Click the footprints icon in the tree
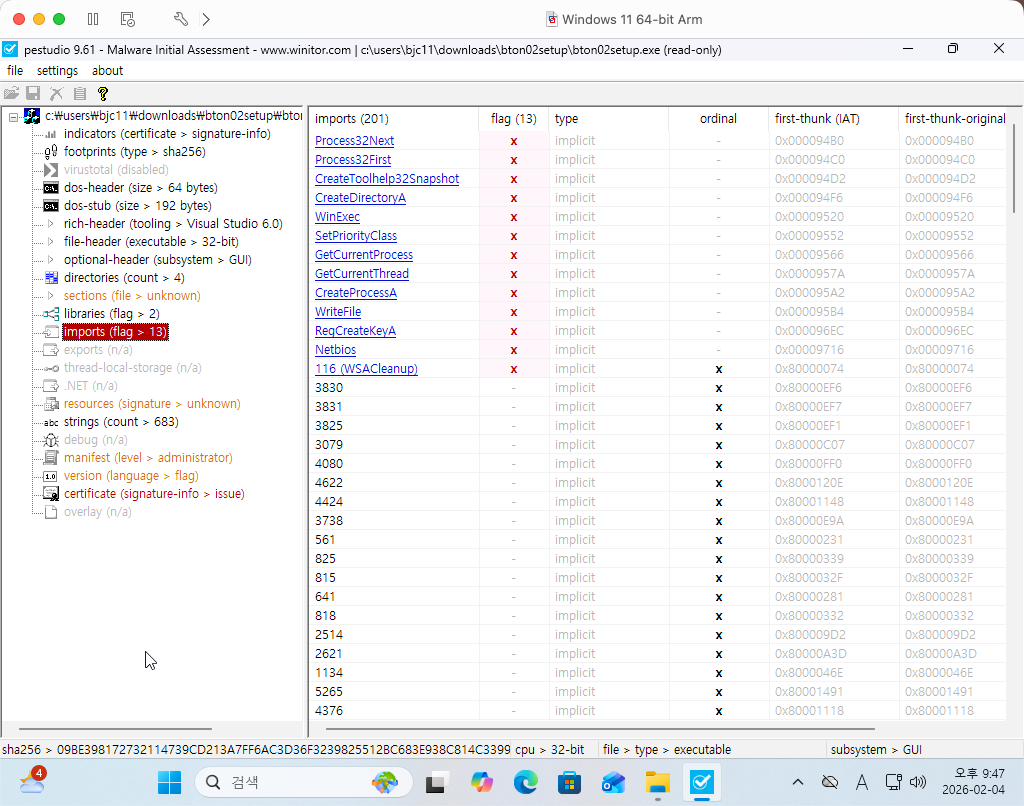This screenshot has height=806, width=1024. 51,152
